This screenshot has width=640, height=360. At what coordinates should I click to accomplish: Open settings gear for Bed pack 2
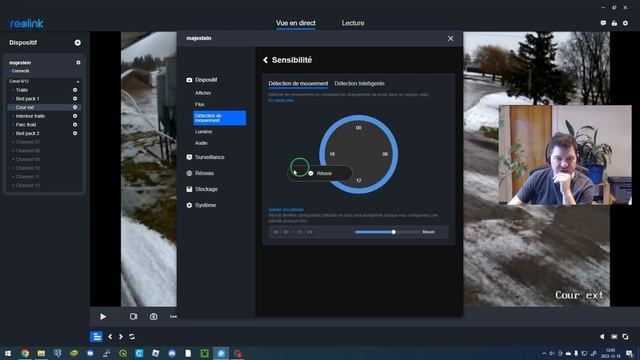[x=75, y=133]
